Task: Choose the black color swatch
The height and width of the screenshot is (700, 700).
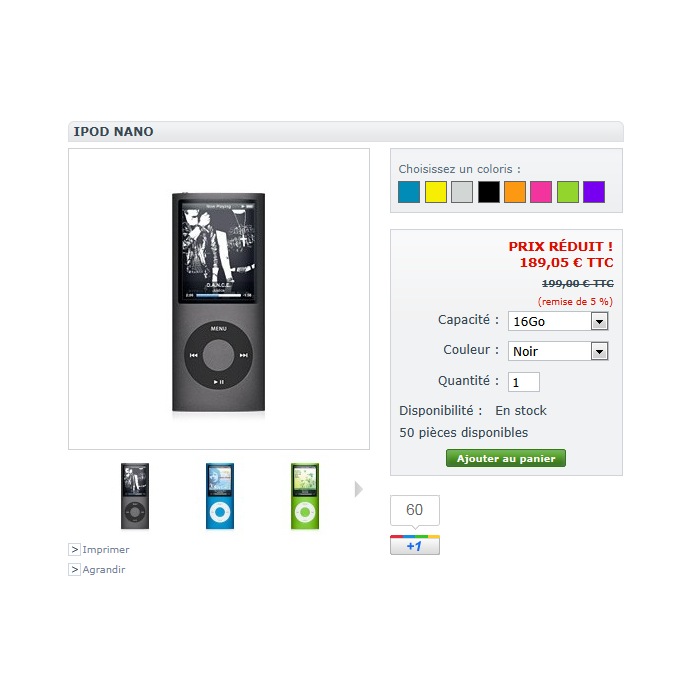Action: [489, 192]
